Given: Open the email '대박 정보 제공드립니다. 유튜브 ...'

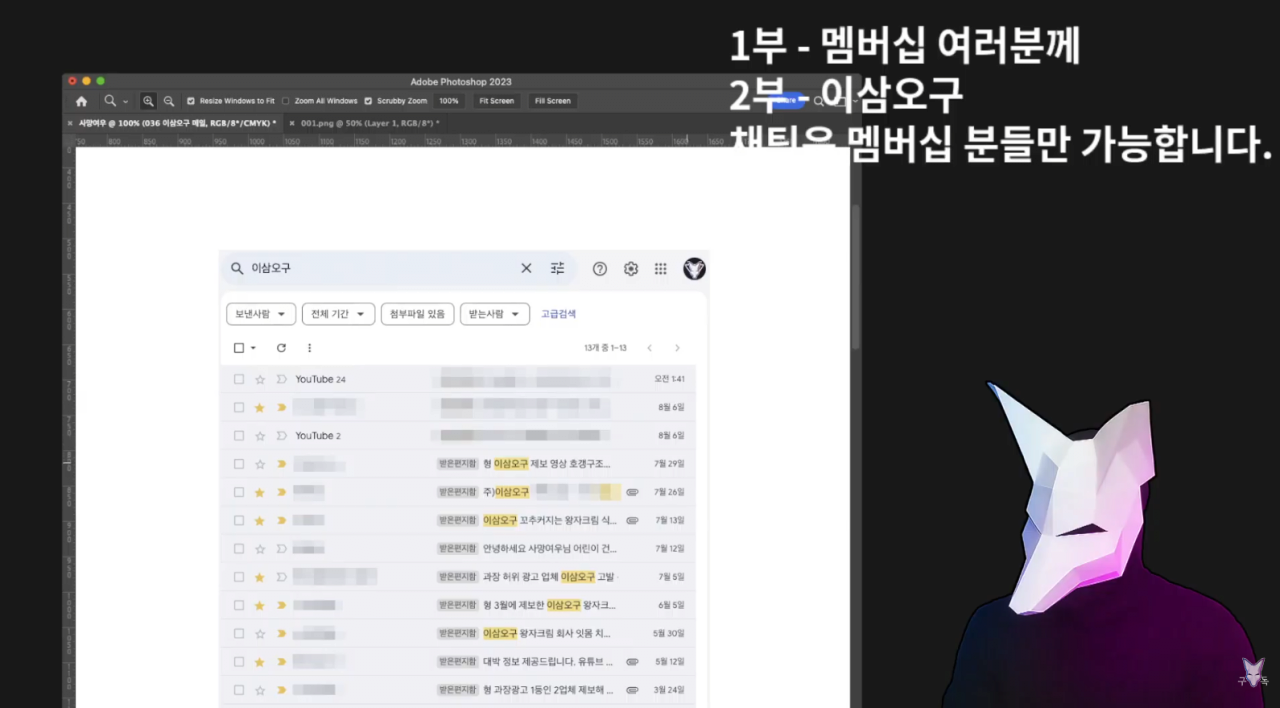Looking at the screenshot, I should [546, 661].
